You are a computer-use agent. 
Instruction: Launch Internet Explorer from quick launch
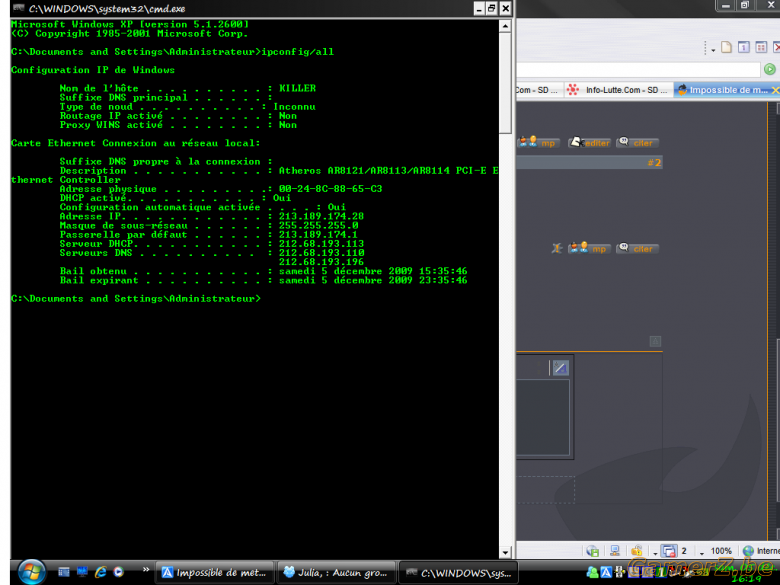(x=100, y=572)
